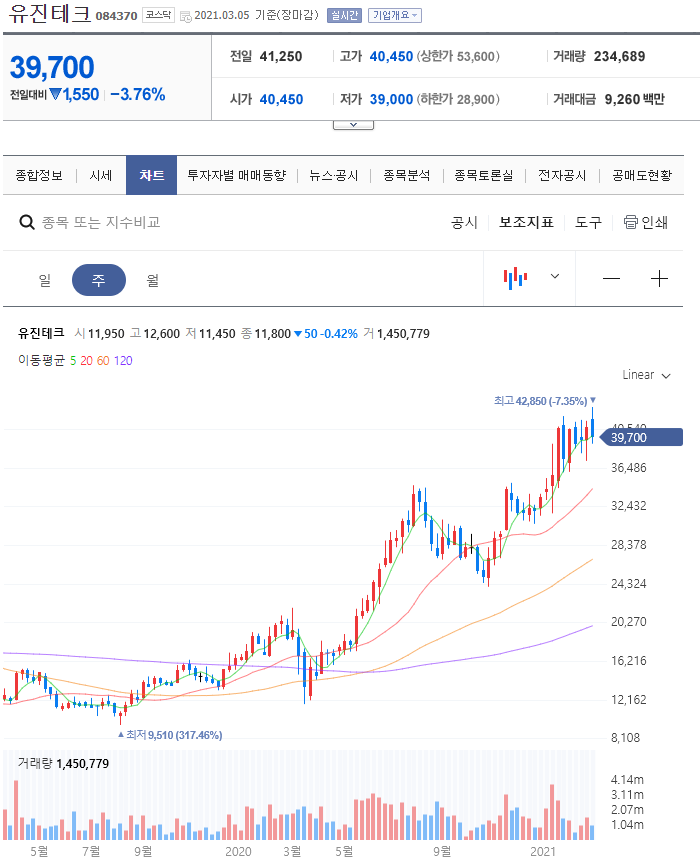Open the chart type dropdown chevron
The width and height of the screenshot is (700, 859).
555,276
